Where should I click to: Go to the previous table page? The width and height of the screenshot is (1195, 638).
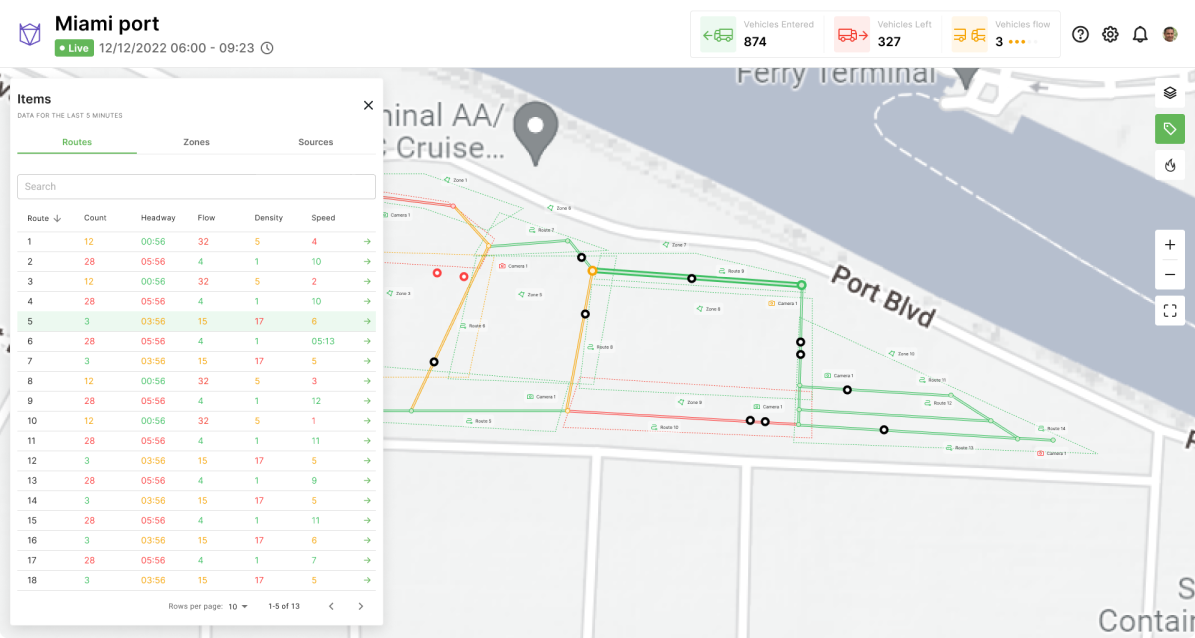[331, 606]
